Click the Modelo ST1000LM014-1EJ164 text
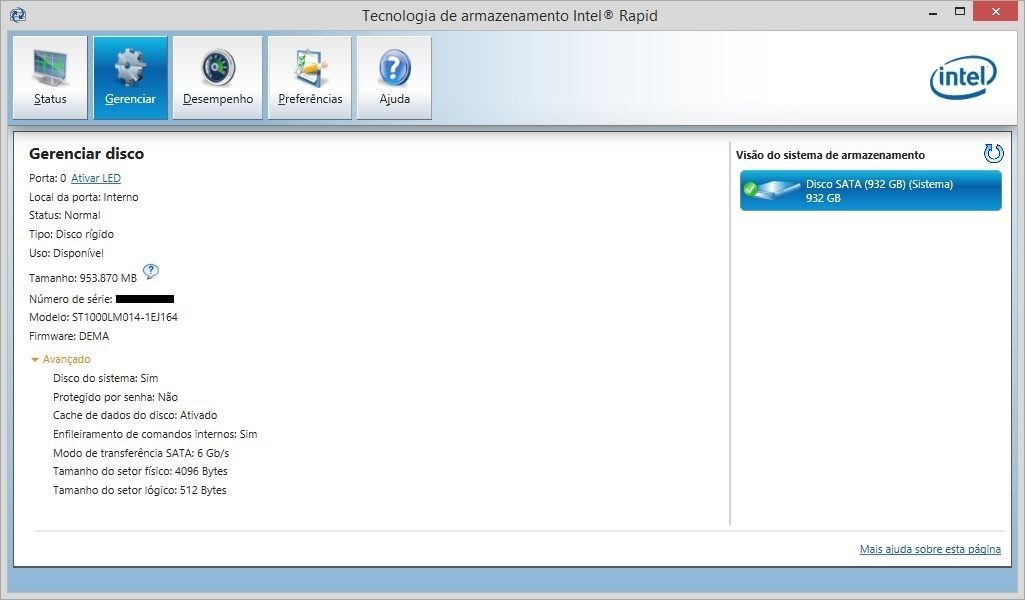 pos(103,318)
